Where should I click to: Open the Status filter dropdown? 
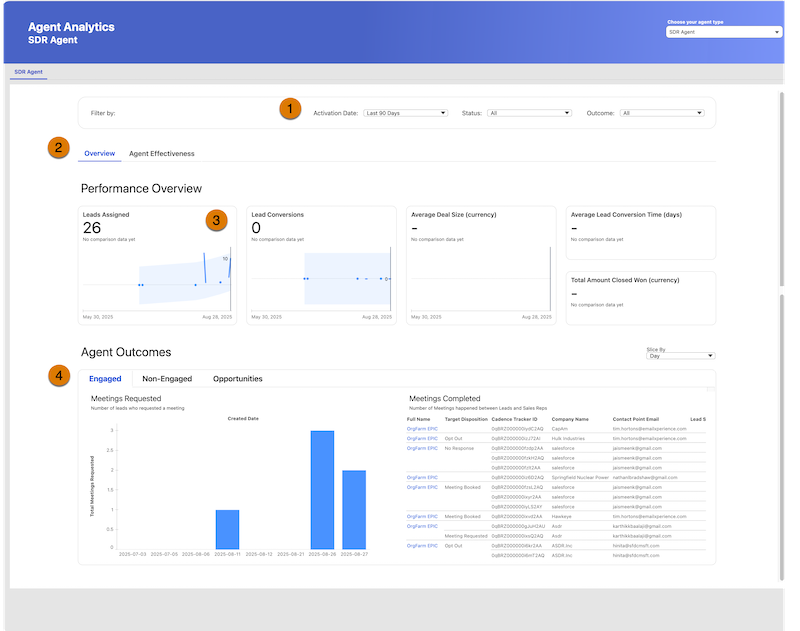[529, 113]
